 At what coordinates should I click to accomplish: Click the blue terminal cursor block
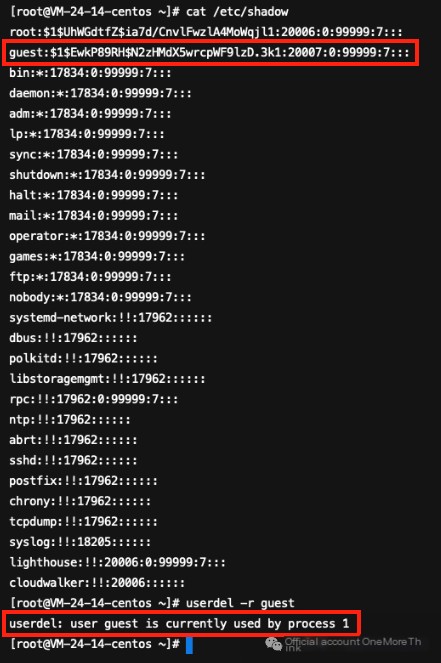(189, 644)
